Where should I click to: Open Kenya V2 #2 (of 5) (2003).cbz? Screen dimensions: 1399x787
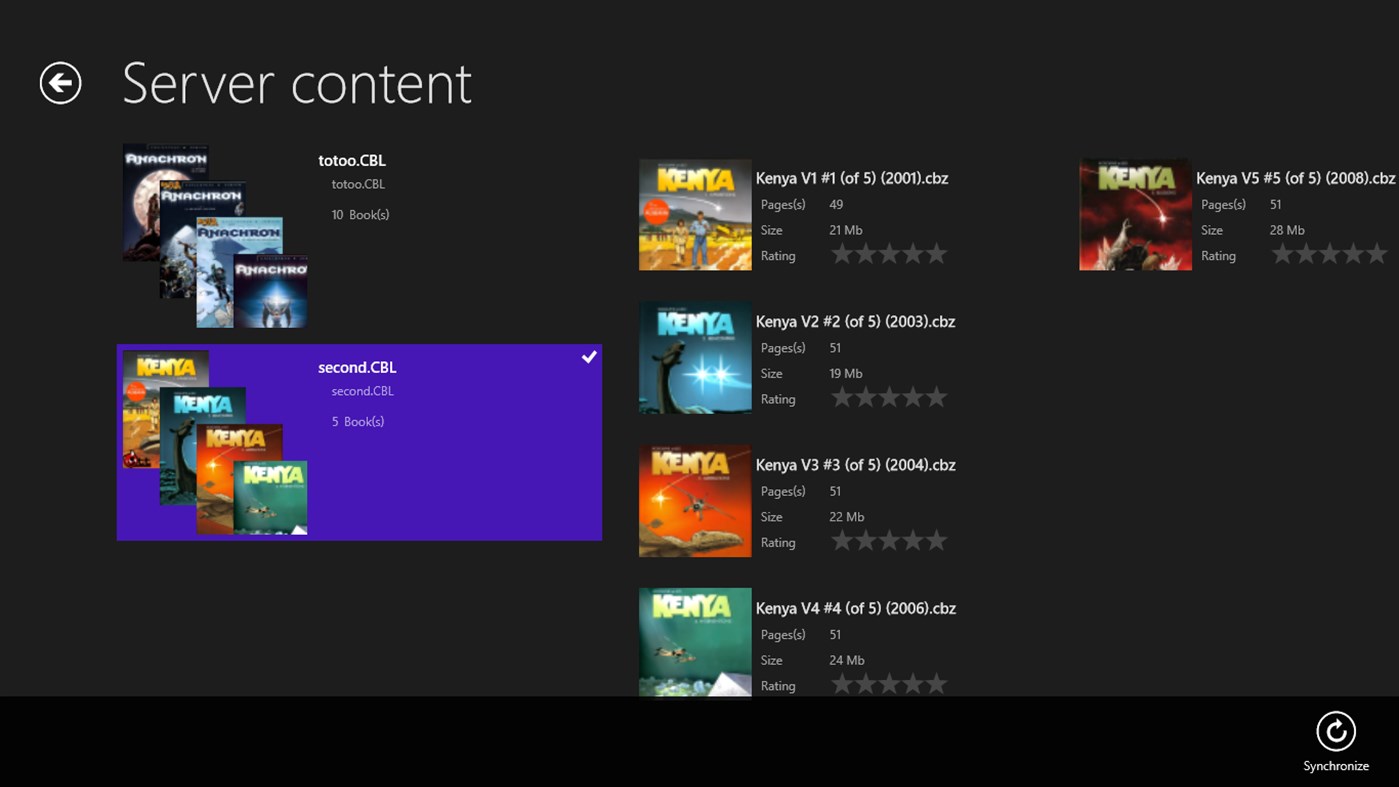point(855,321)
